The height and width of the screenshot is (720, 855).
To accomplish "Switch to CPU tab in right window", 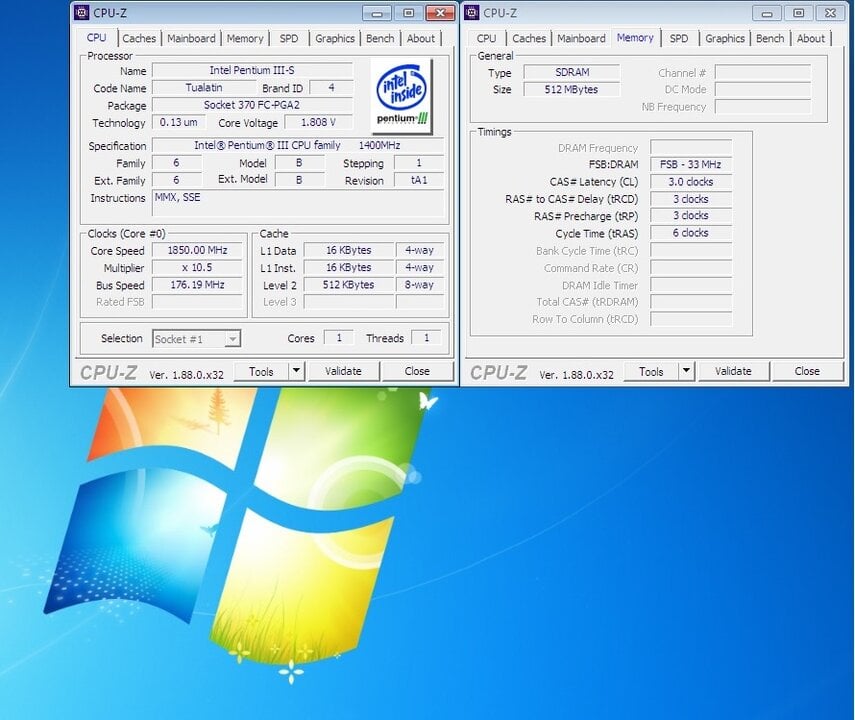I will [x=486, y=38].
